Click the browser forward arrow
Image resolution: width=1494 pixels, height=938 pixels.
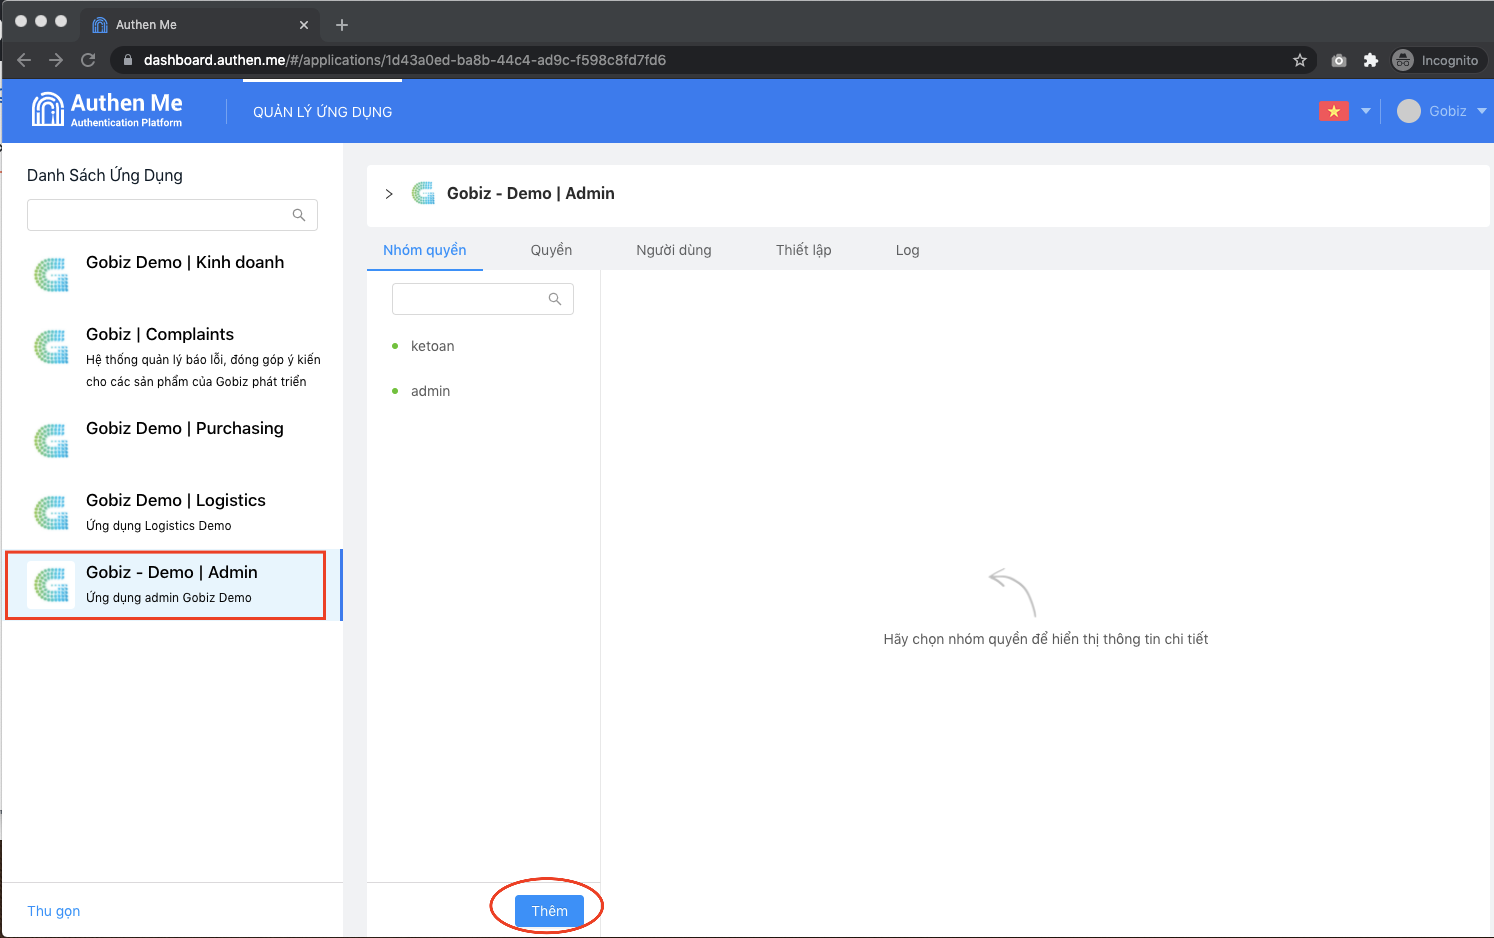point(56,60)
